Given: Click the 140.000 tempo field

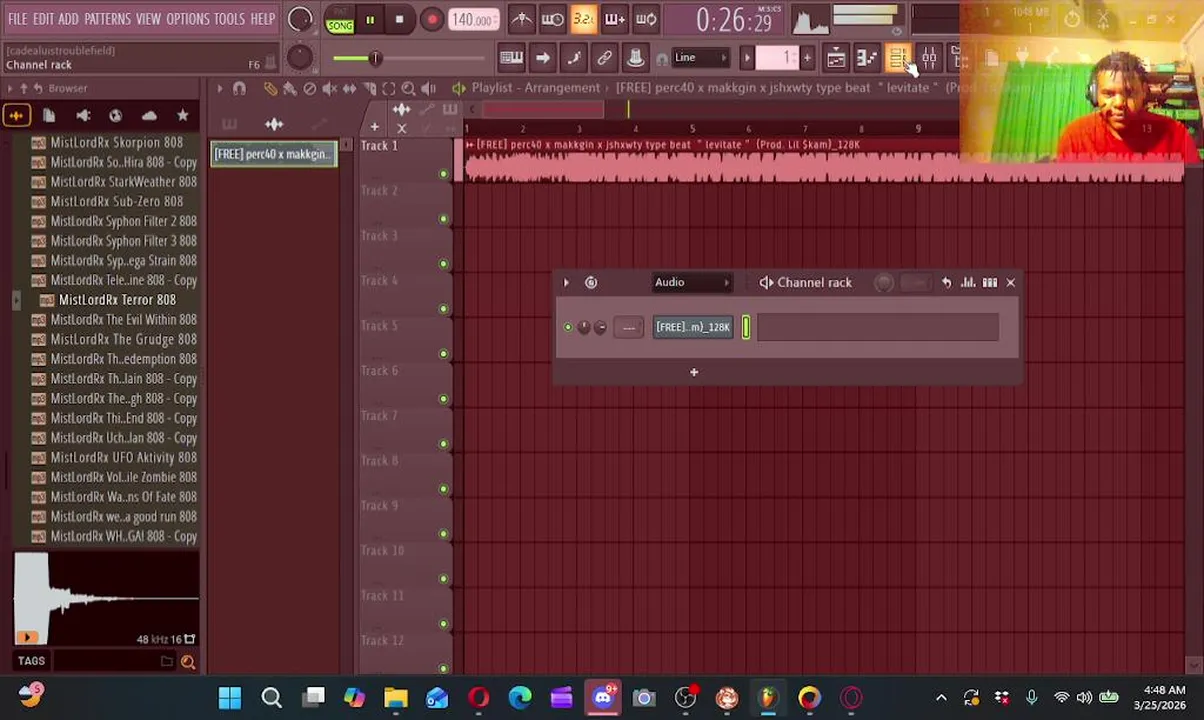Looking at the screenshot, I should pos(473,20).
